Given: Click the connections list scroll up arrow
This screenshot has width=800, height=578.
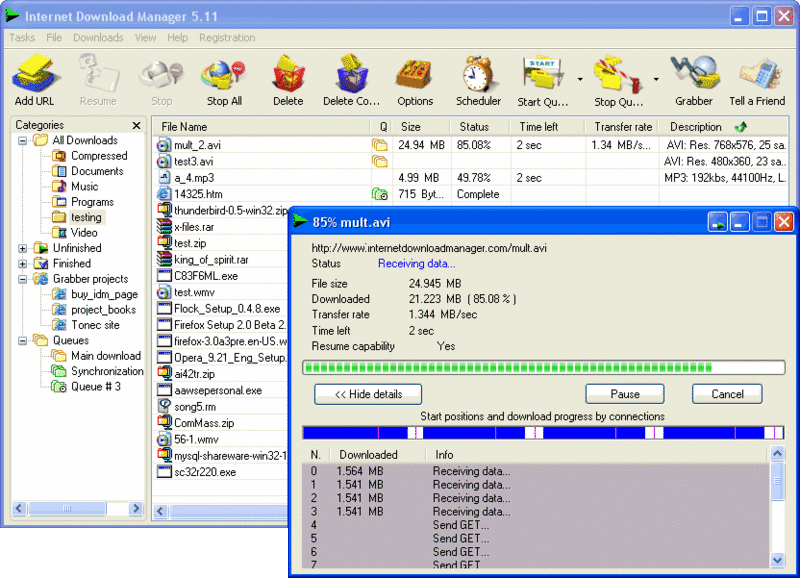Looking at the screenshot, I should coord(777,453).
